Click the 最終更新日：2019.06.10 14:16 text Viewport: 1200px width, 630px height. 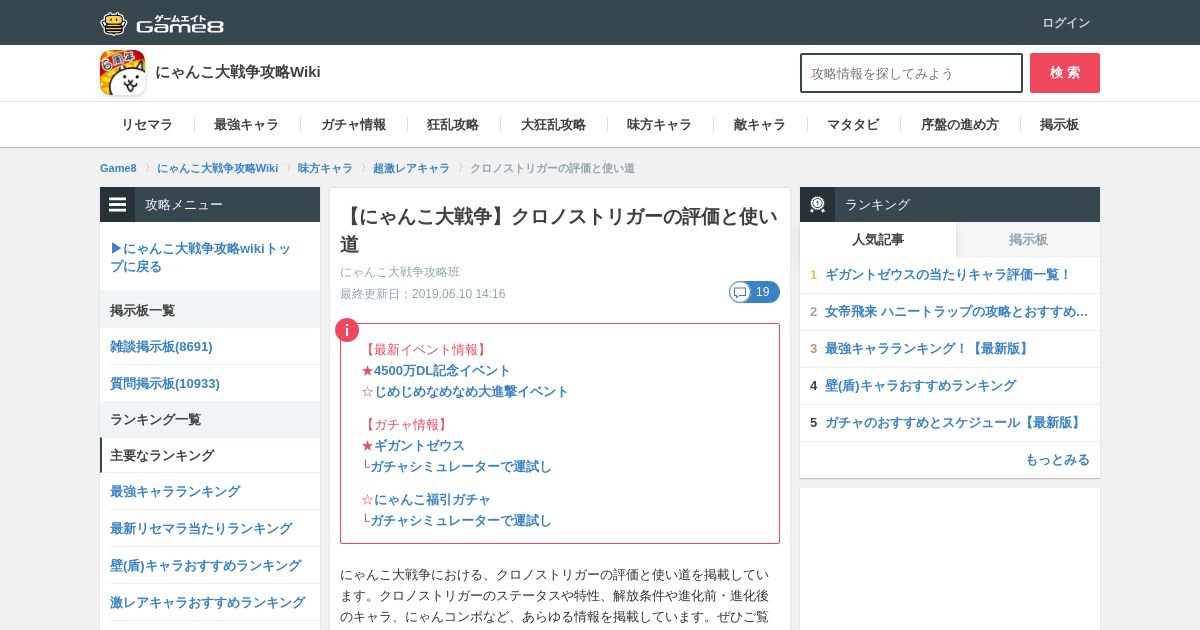click(422, 294)
